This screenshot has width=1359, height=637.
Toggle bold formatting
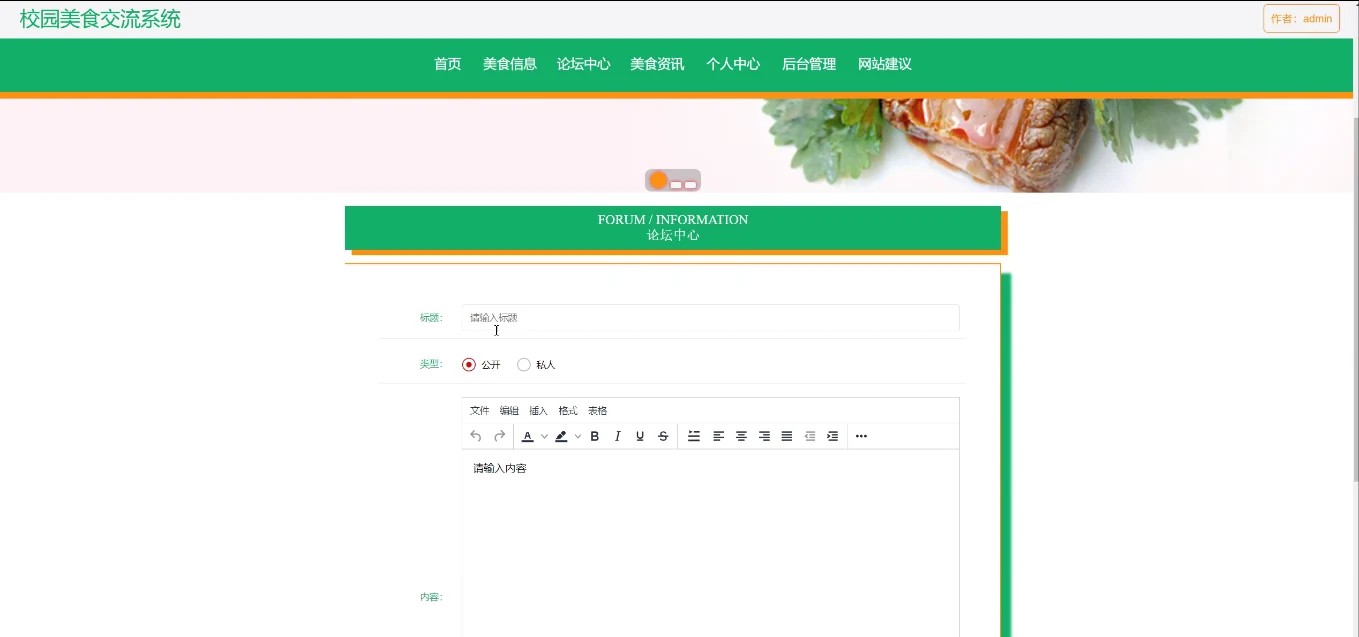pos(595,436)
